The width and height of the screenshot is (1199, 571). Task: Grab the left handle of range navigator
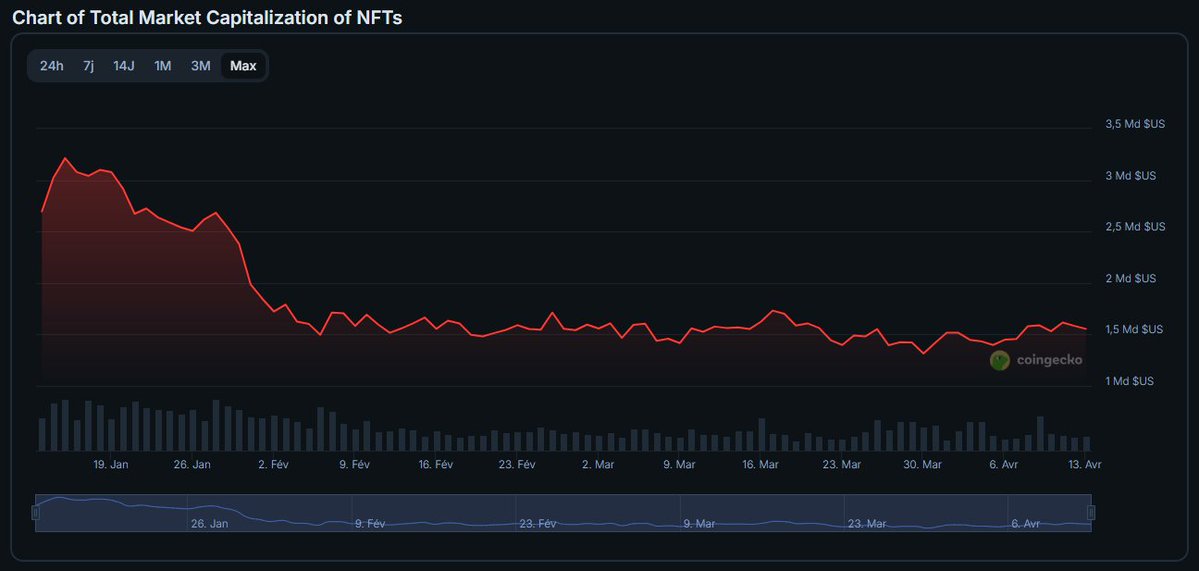[x=35, y=512]
